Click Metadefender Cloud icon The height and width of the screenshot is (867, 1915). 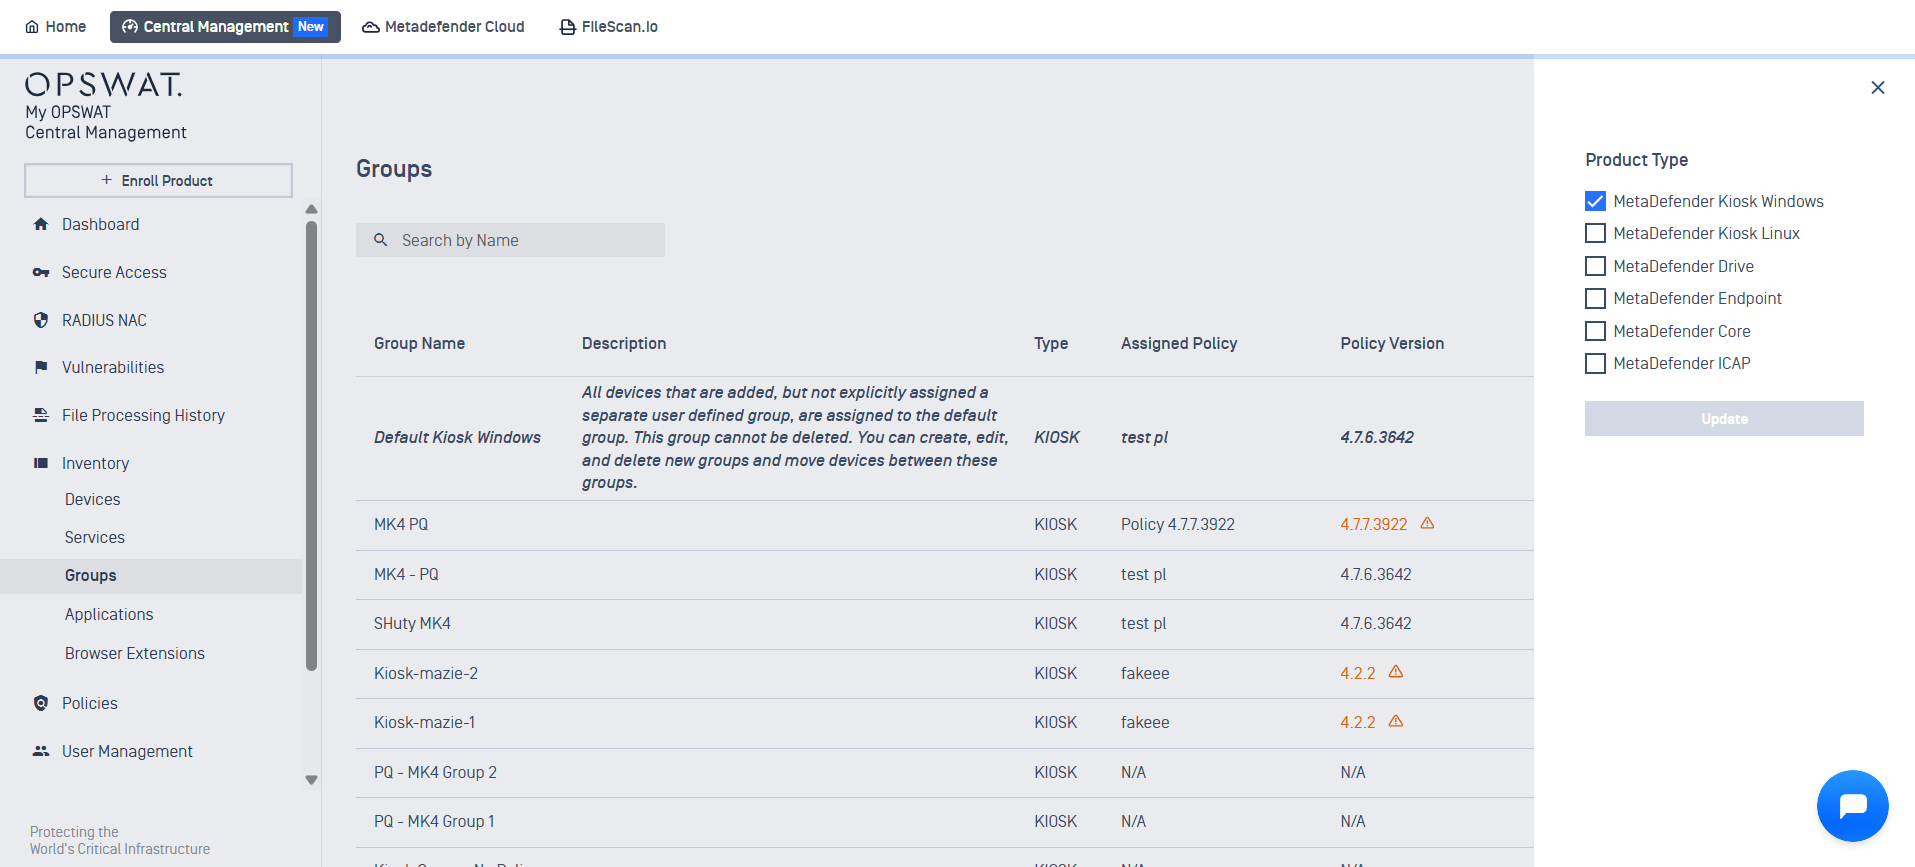pos(371,27)
